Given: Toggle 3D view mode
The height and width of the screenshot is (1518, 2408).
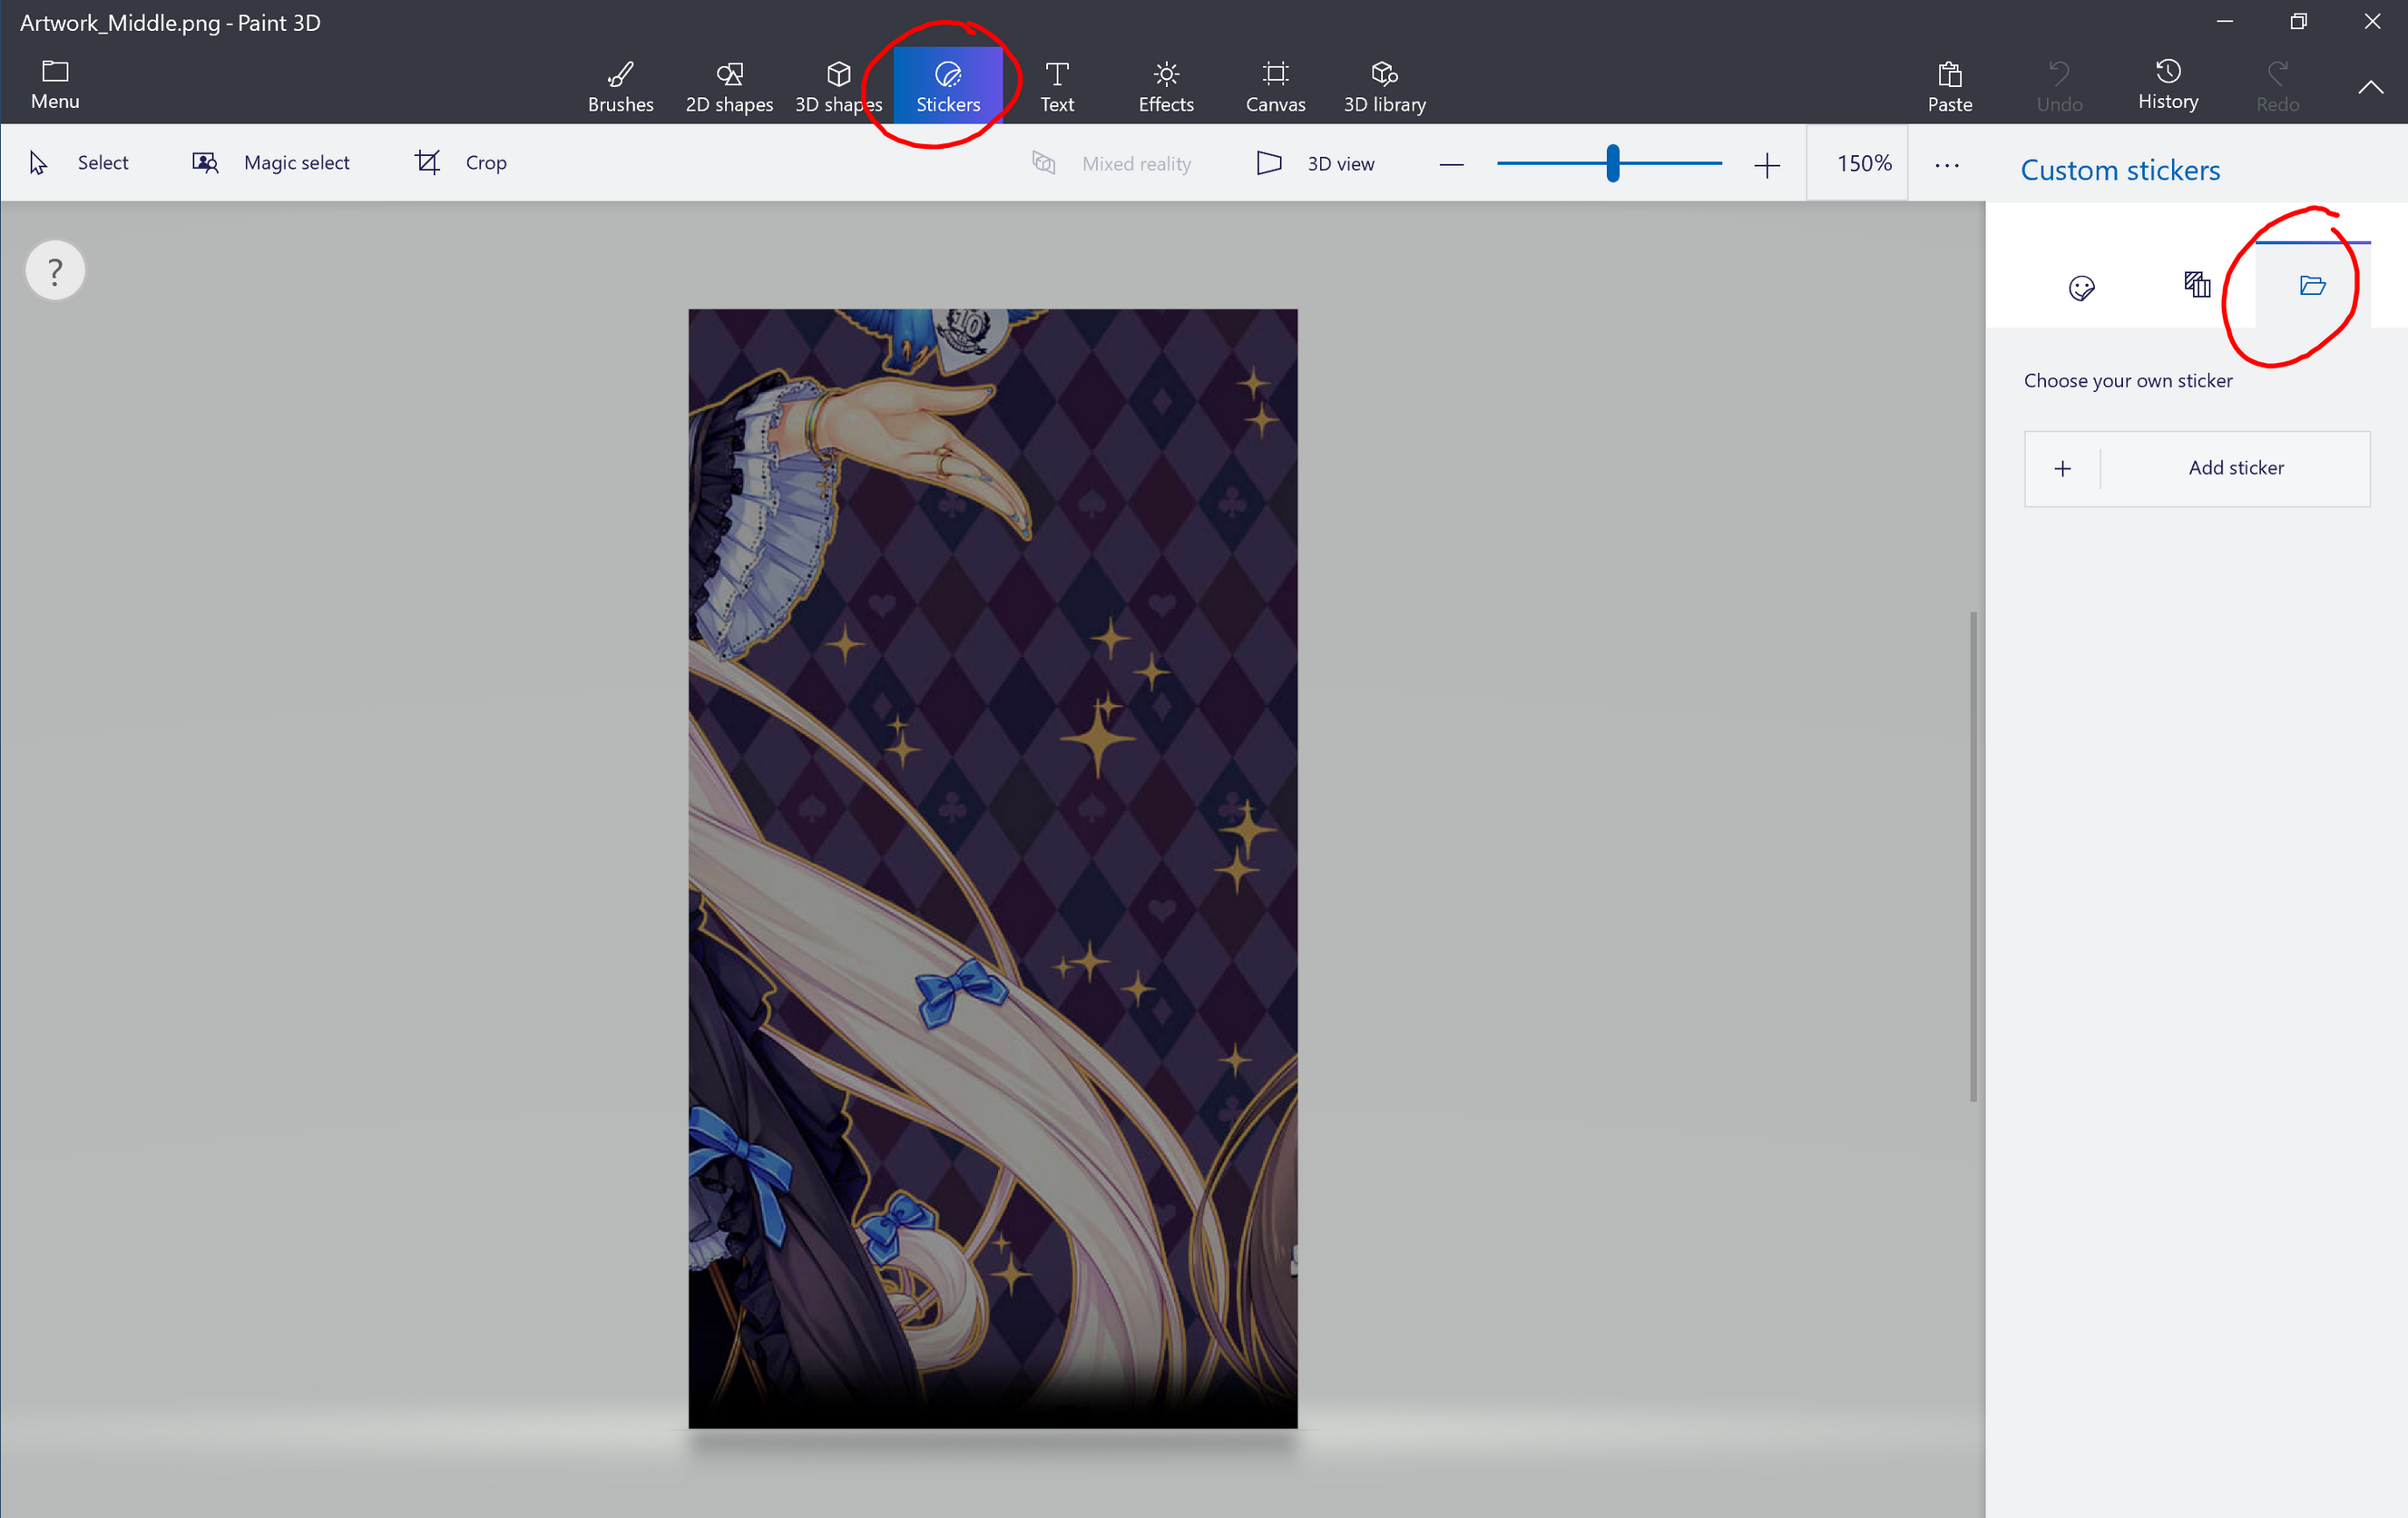Looking at the screenshot, I should coord(1316,164).
